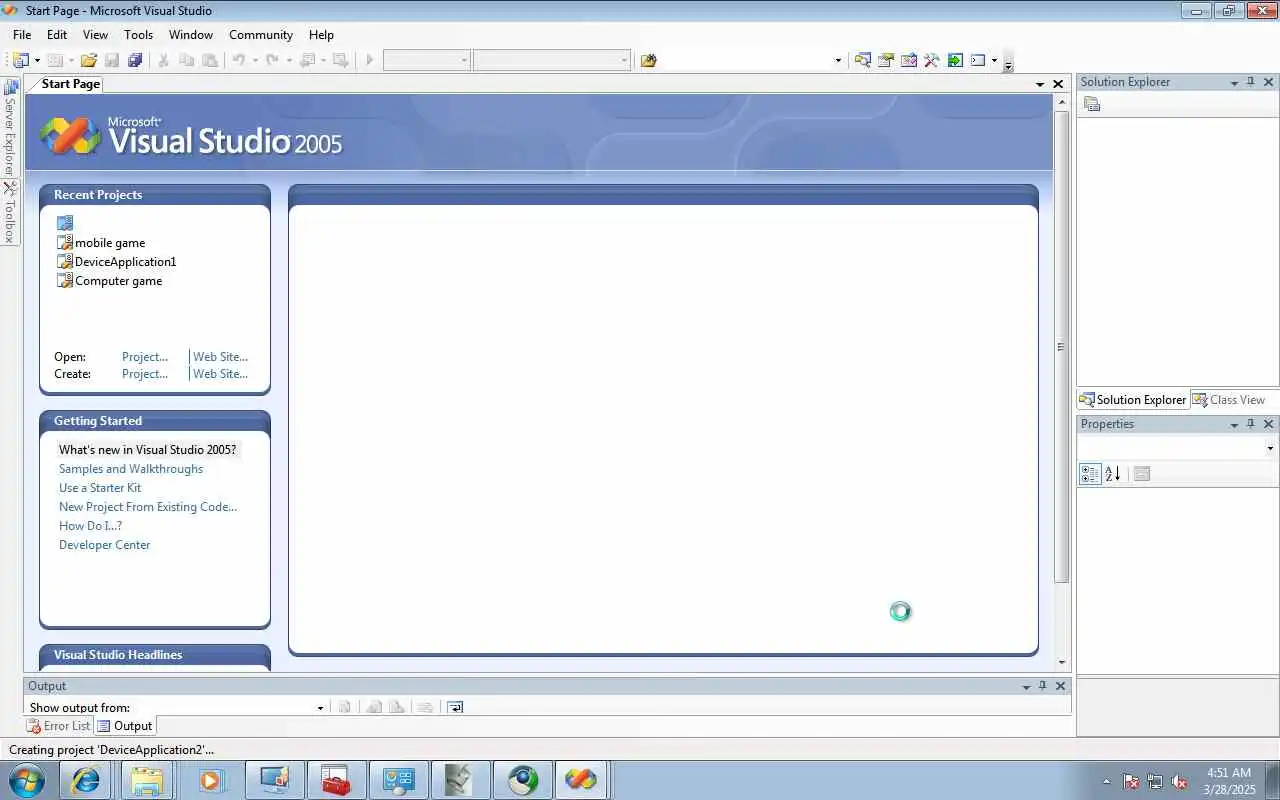The height and width of the screenshot is (800, 1280).
Task: Click Windows Start orb on taskbar
Action: 26,780
